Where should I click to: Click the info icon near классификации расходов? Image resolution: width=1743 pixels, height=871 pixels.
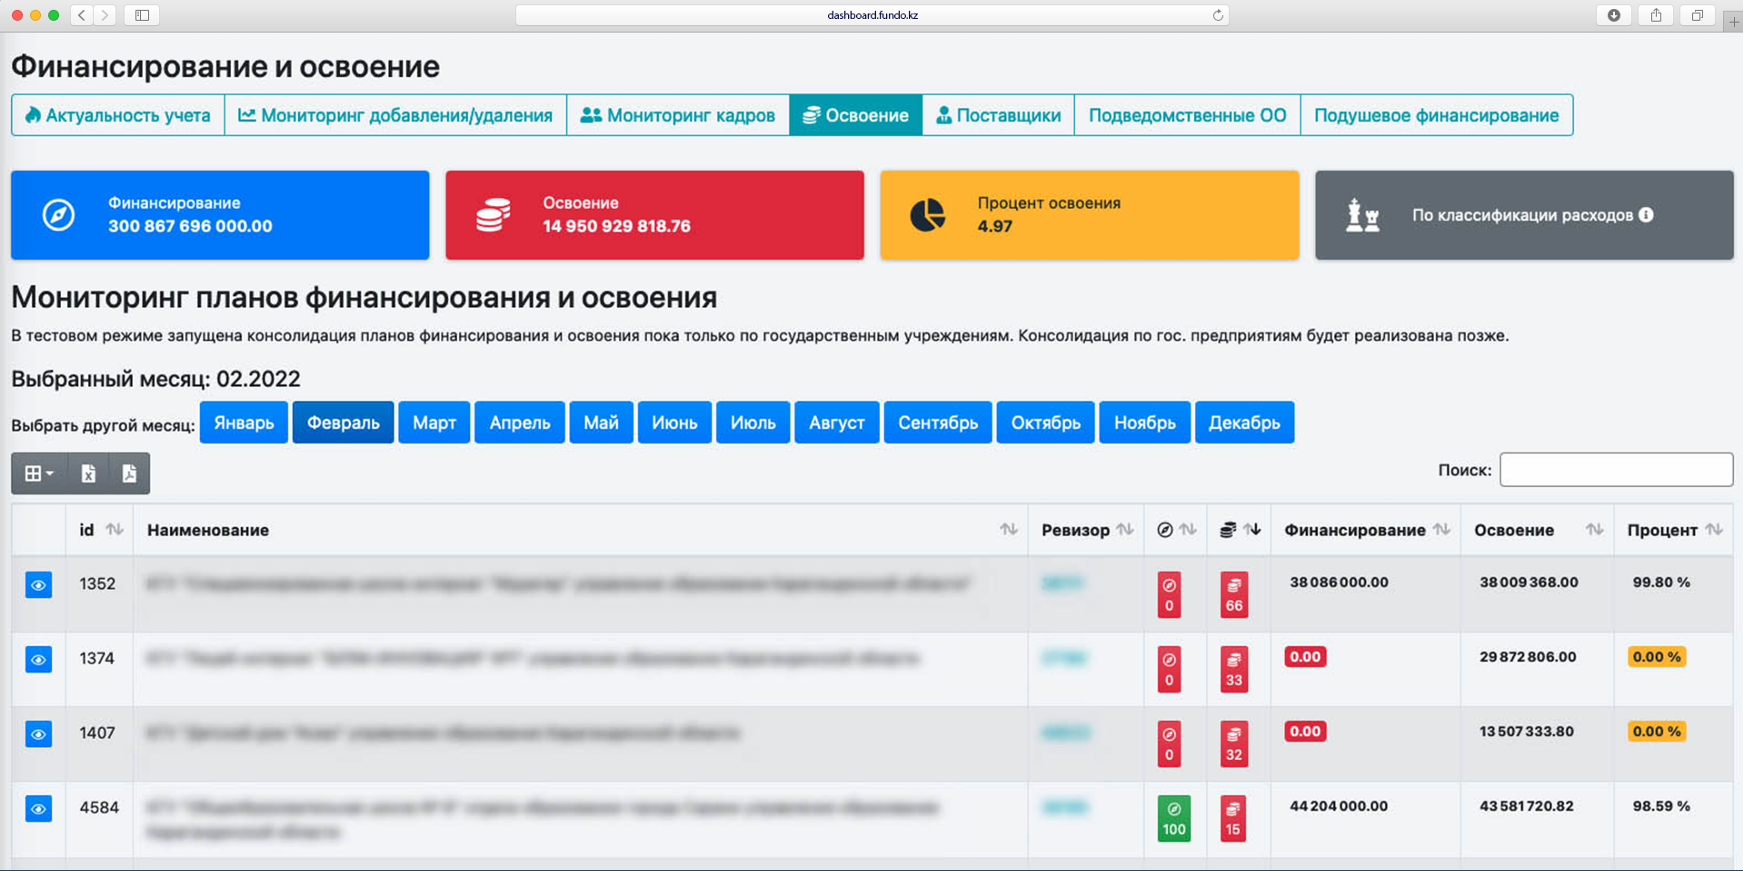1646,215
